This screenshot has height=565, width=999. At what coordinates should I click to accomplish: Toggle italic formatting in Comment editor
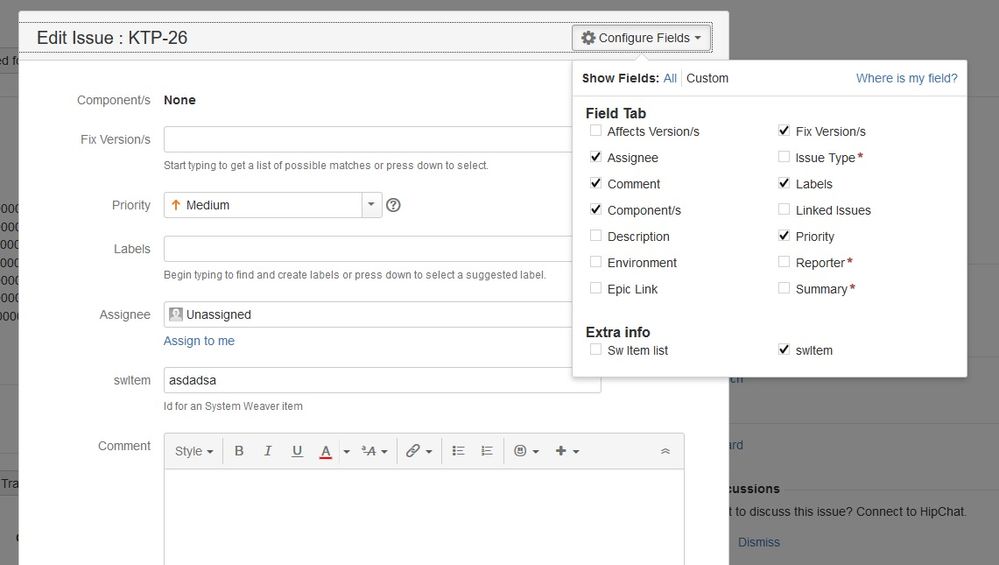point(268,451)
